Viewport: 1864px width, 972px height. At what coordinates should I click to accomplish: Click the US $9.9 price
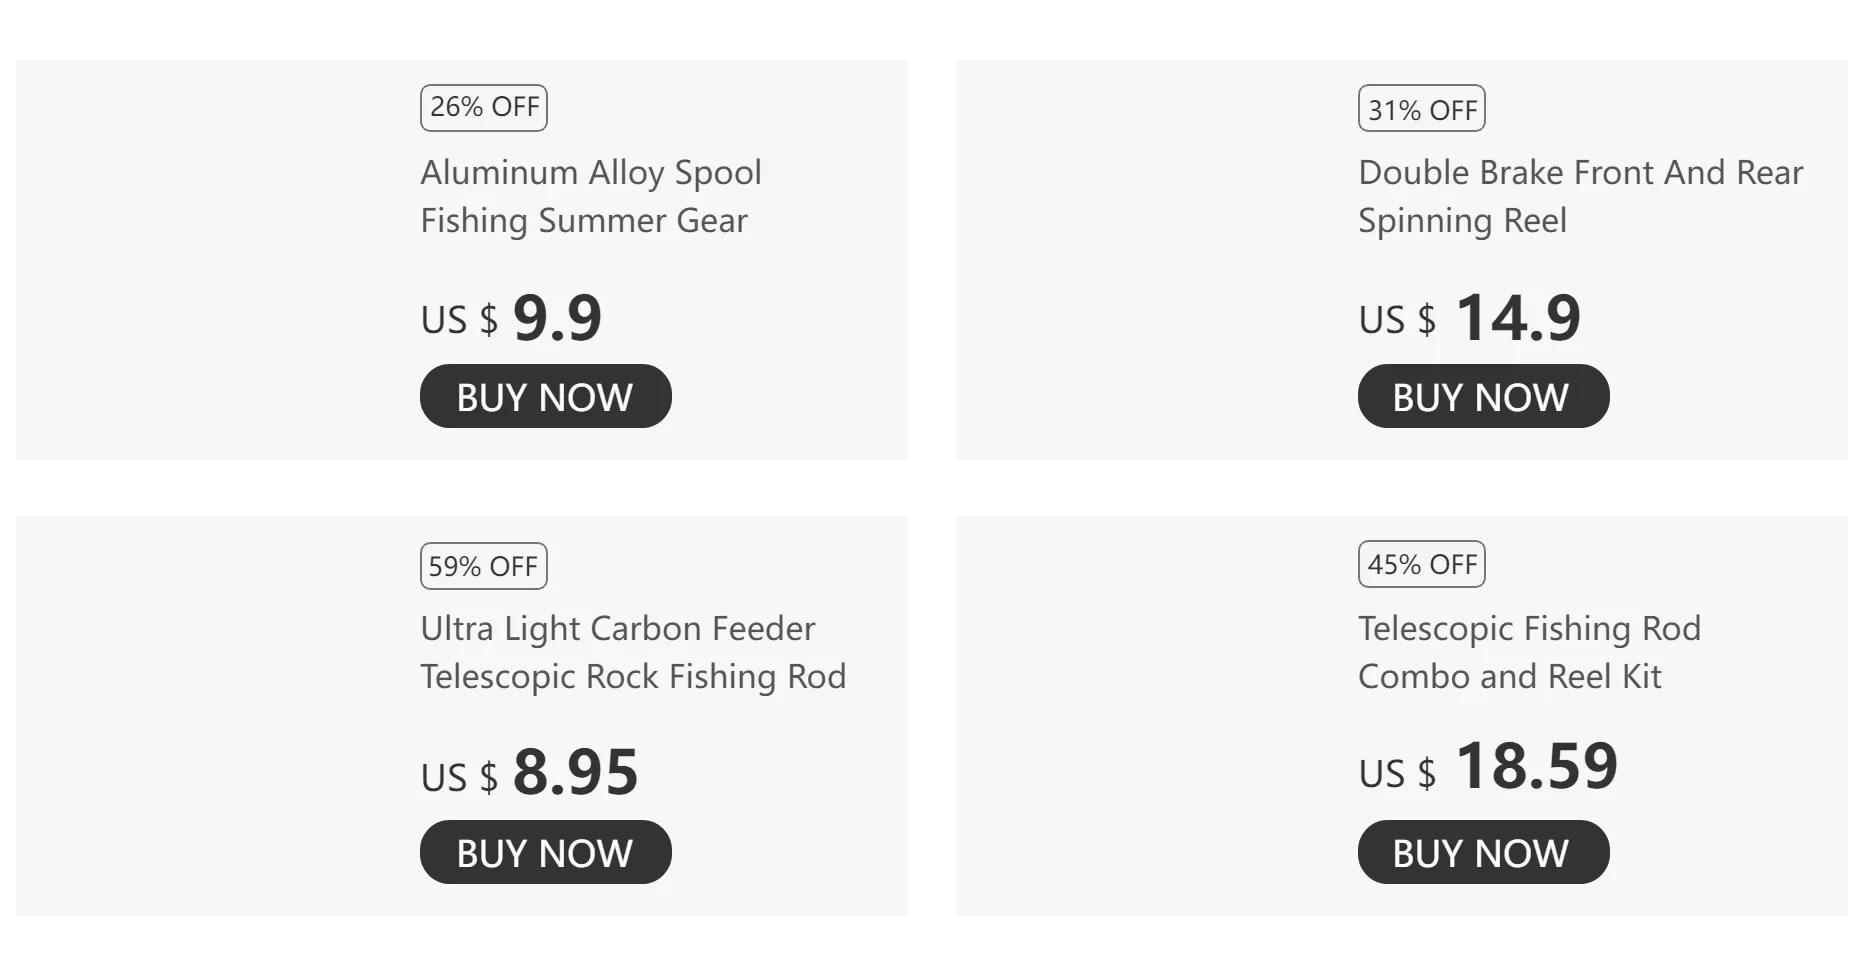[x=511, y=318]
